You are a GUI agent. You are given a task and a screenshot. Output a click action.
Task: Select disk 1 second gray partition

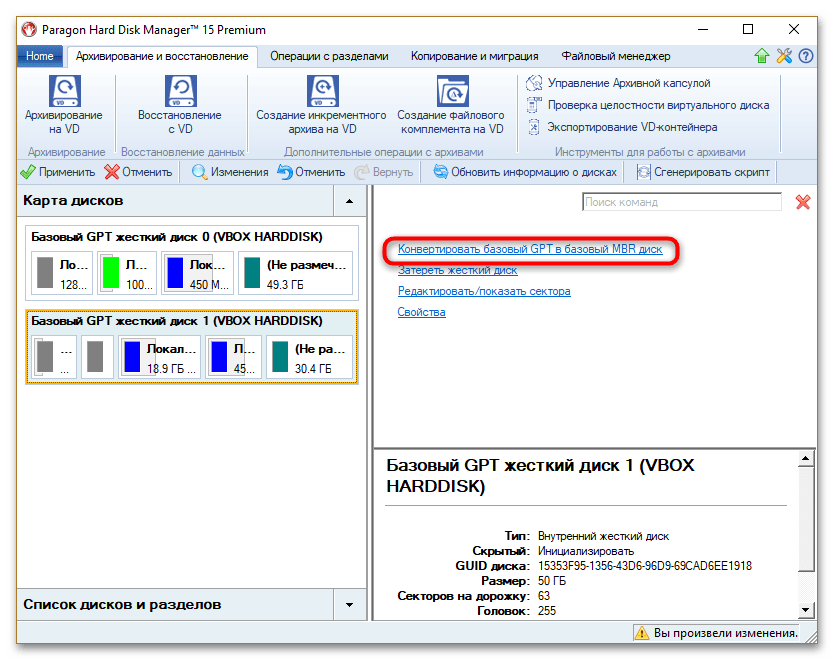point(97,357)
